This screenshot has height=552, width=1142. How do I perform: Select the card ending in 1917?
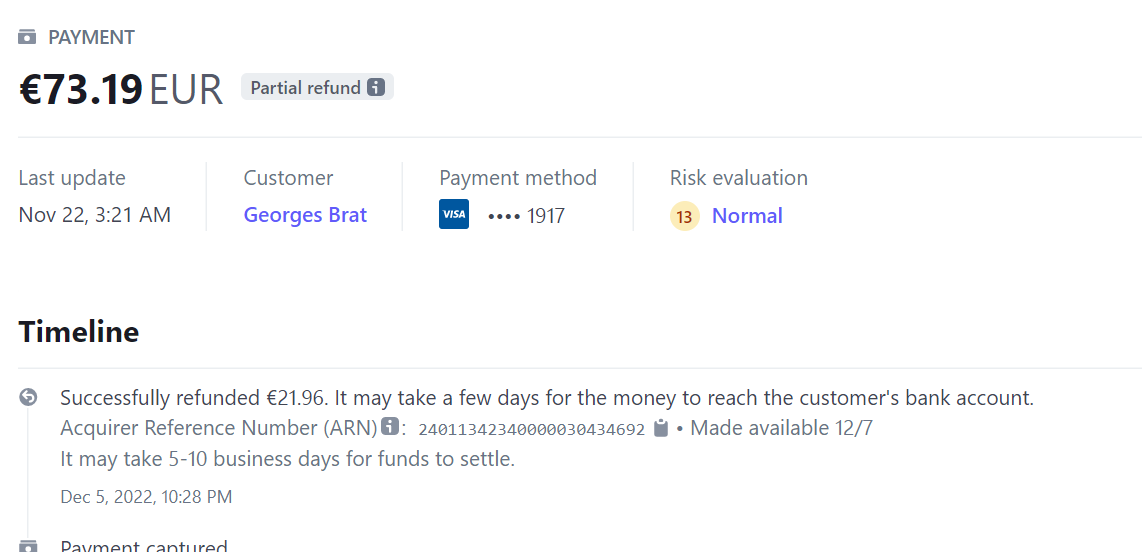[526, 216]
